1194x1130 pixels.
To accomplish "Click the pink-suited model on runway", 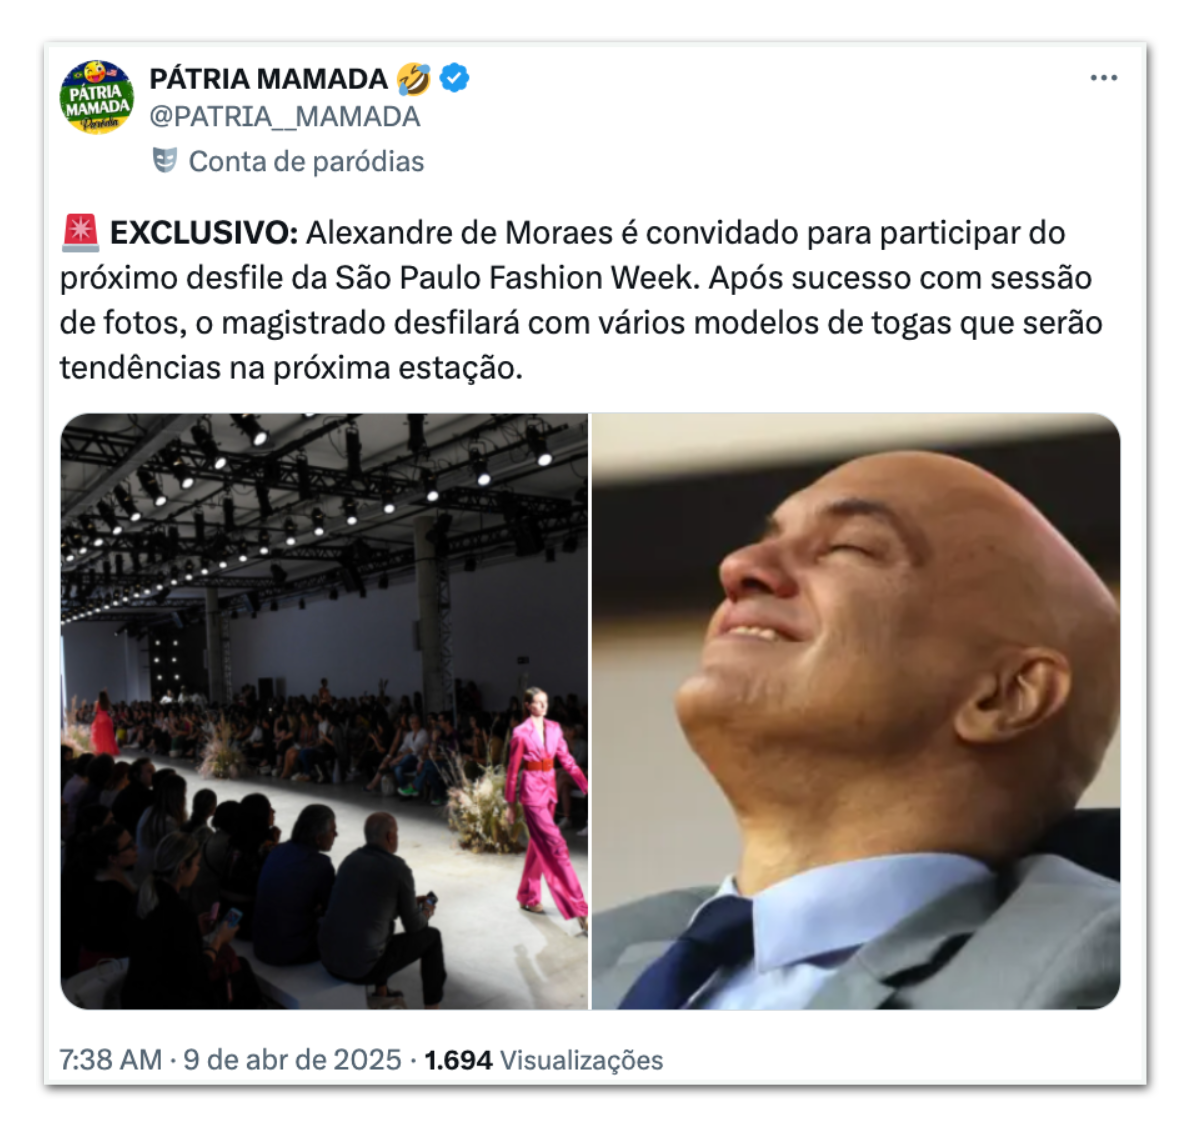I will [x=545, y=803].
